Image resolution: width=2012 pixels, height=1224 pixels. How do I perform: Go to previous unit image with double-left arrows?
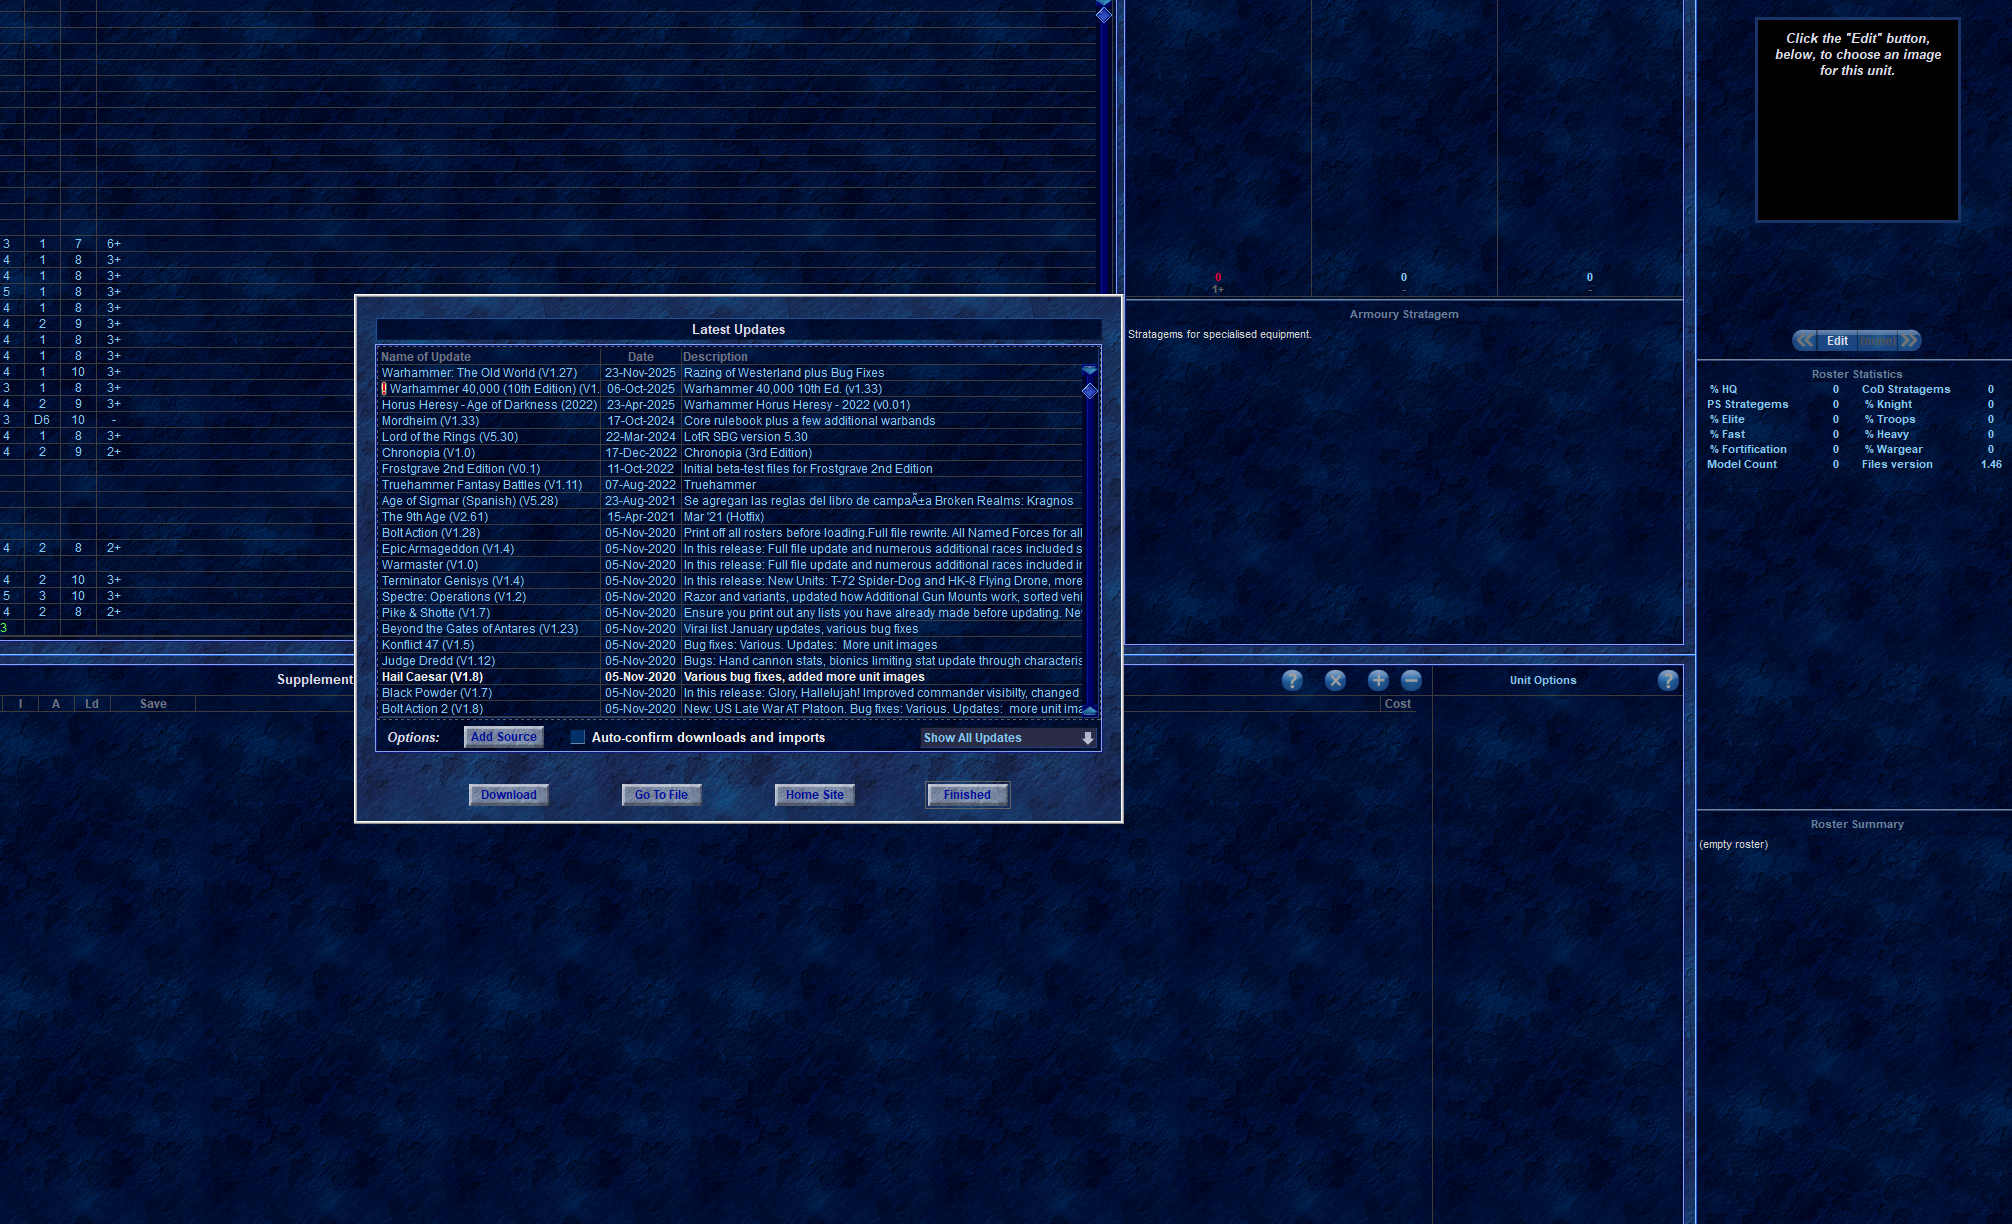click(x=1805, y=340)
